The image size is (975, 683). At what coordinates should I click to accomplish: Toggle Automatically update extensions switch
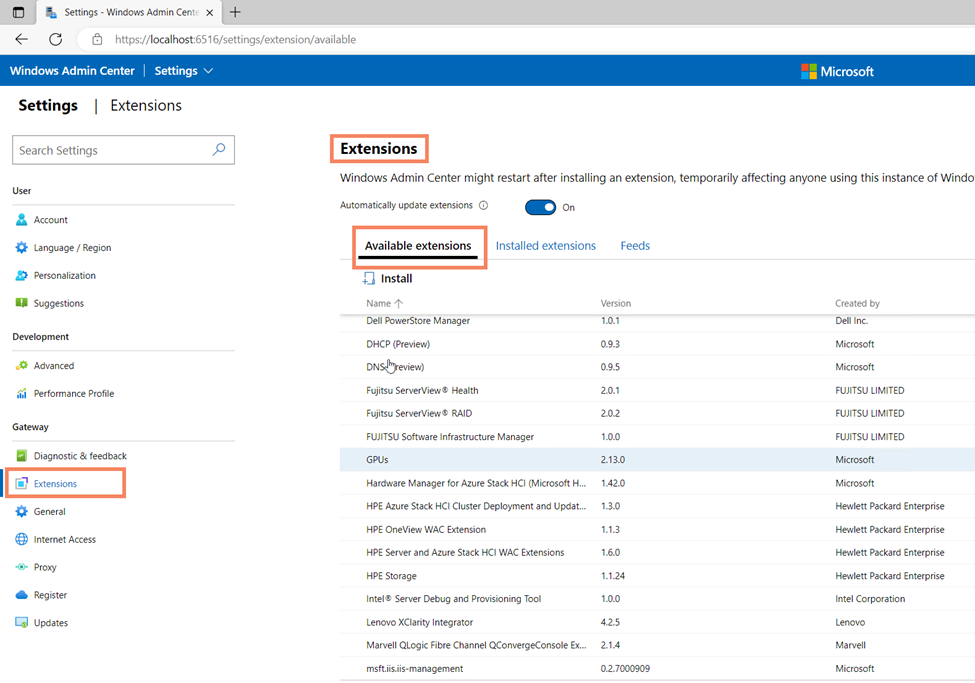coord(540,207)
